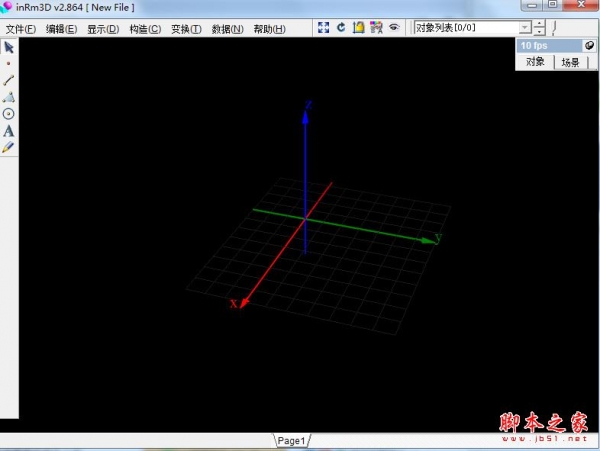Viewport: 600px width, 451px height.
Task: Open the 构造(C) menu
Action: 145,29
